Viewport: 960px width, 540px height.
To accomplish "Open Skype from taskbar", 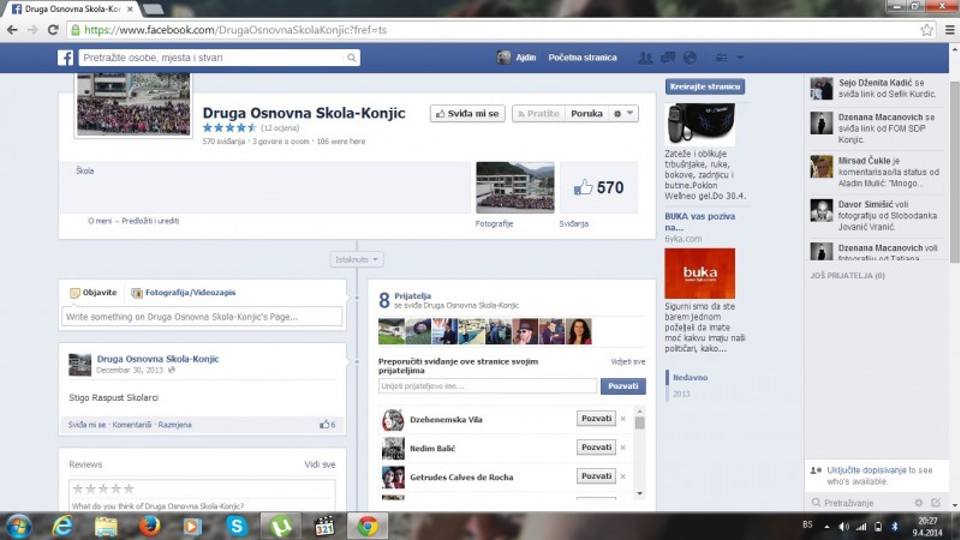I will coord(236,526).
